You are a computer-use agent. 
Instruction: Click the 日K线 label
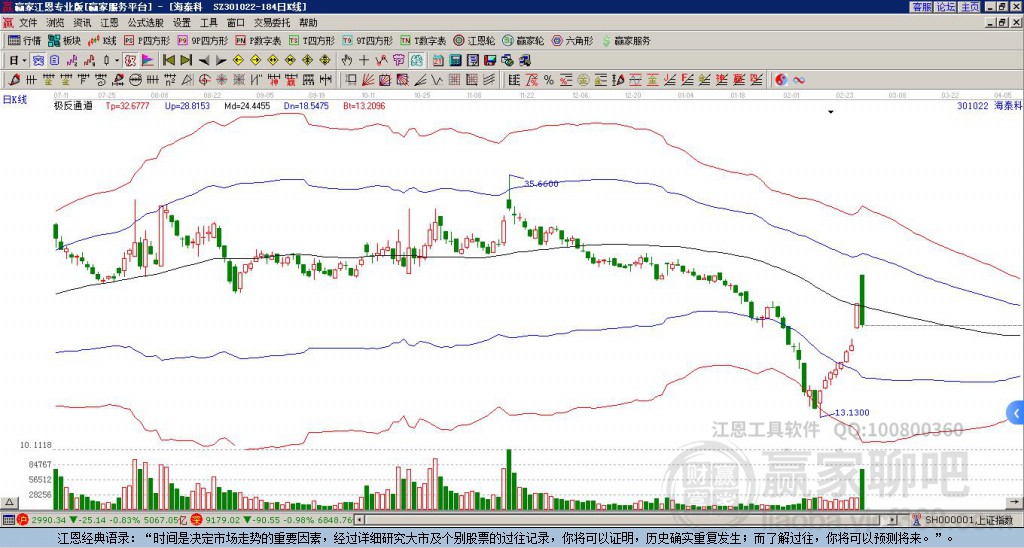tap(15, 100)
